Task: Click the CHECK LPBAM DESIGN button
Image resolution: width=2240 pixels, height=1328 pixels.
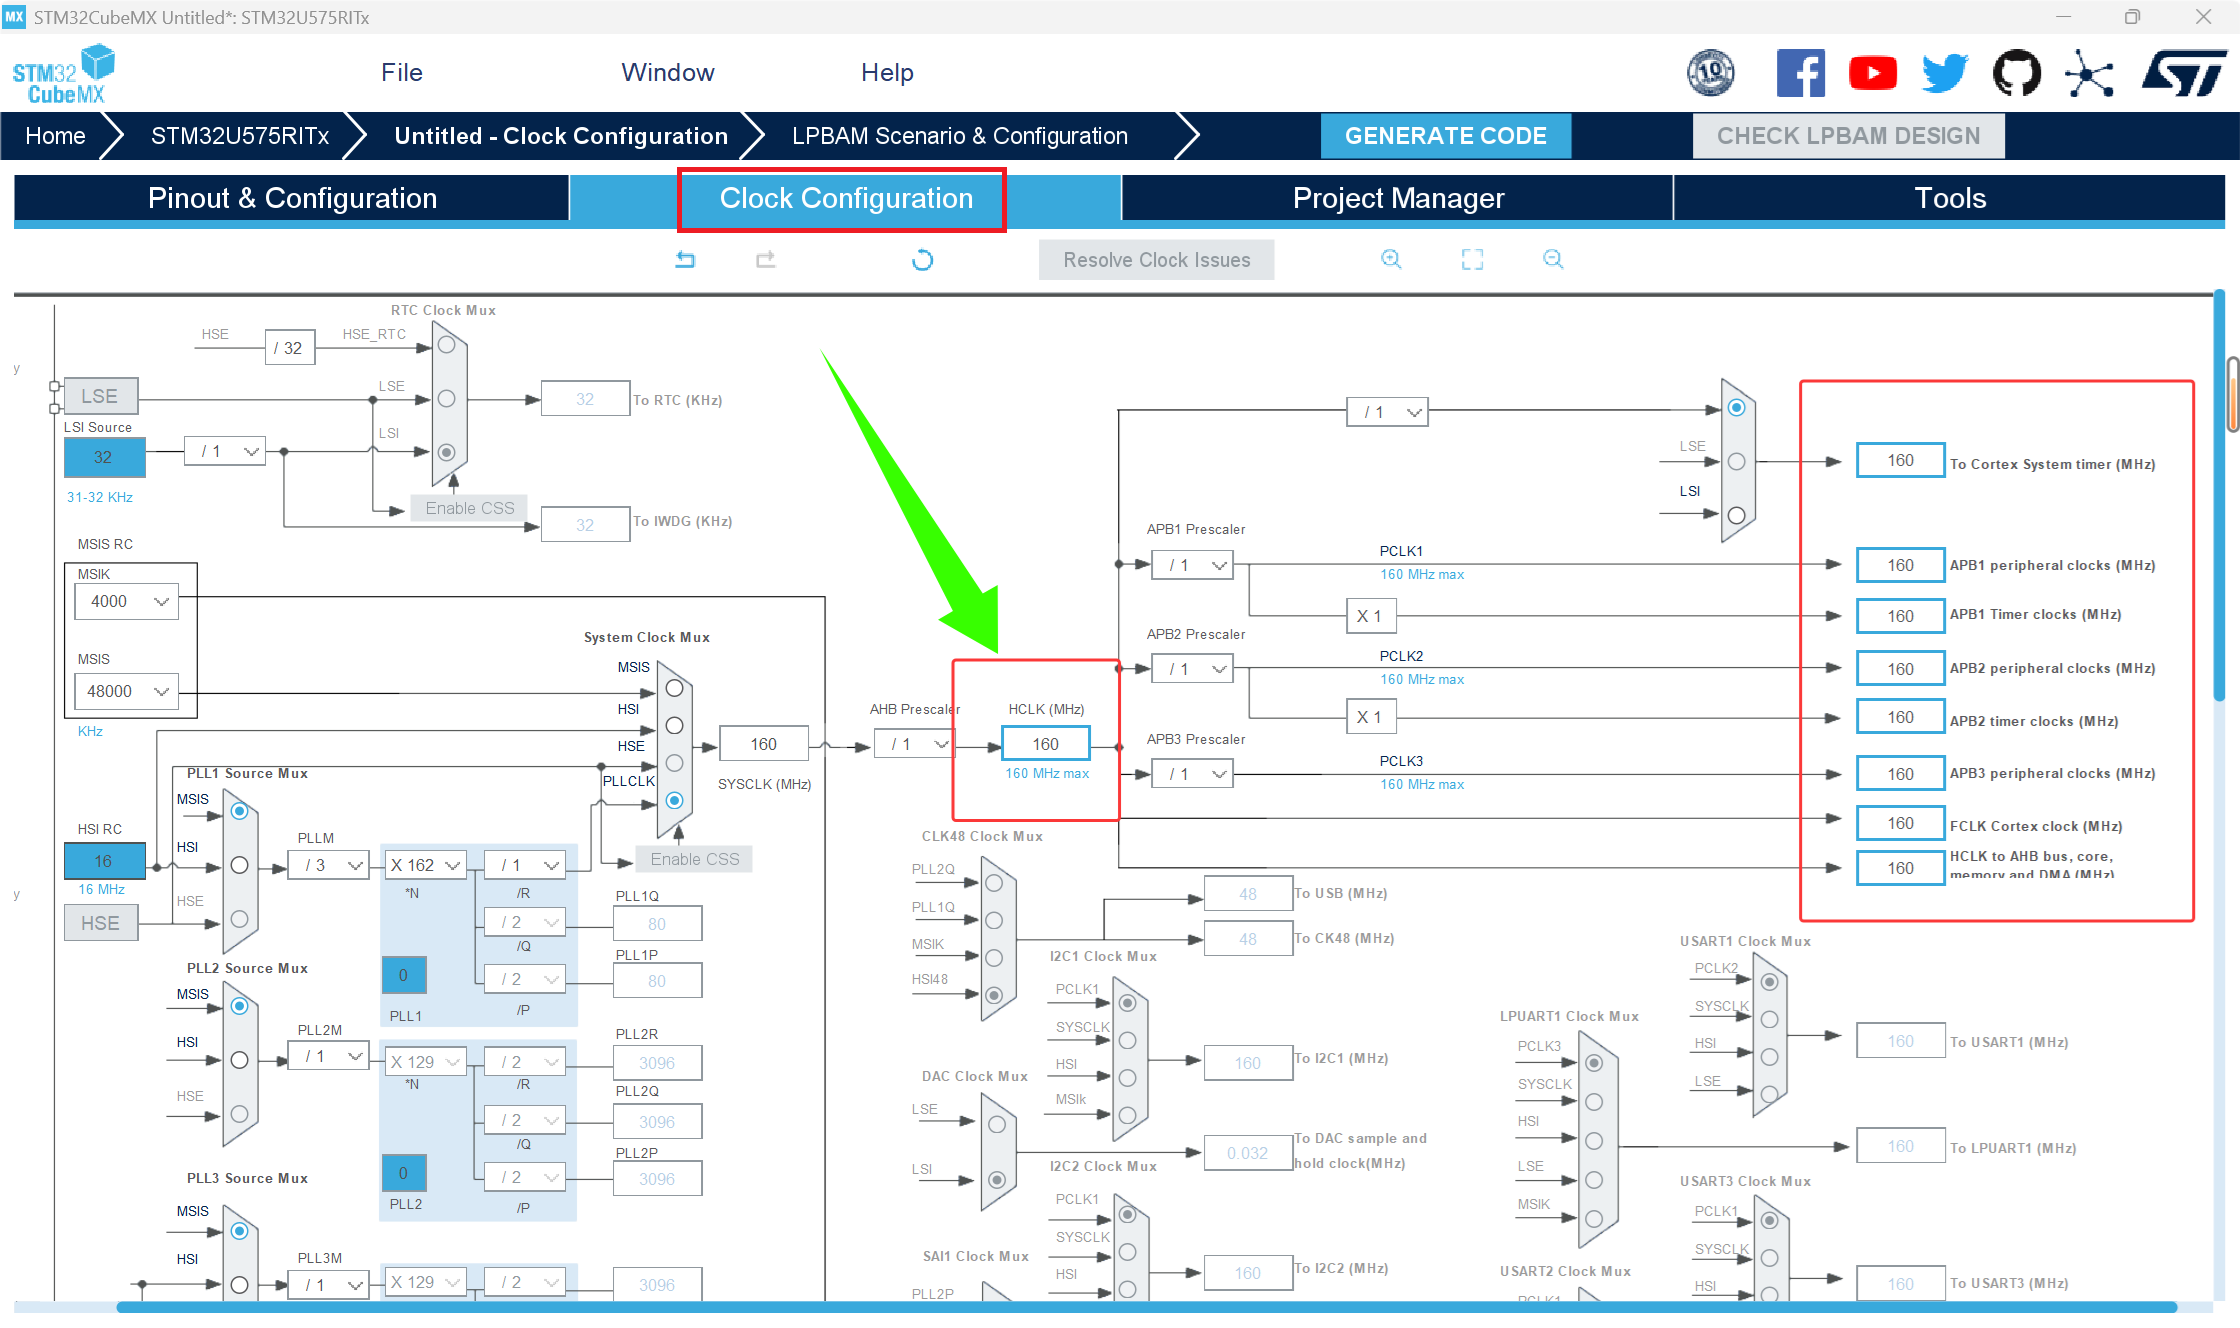Action: (x=1848, y=136)
